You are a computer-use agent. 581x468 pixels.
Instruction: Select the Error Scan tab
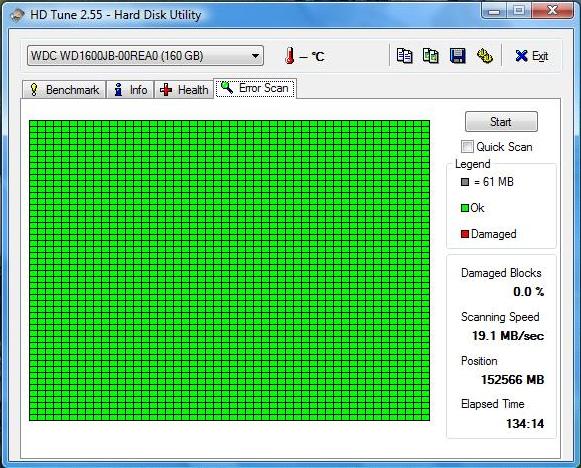click(x=255, y=88)
